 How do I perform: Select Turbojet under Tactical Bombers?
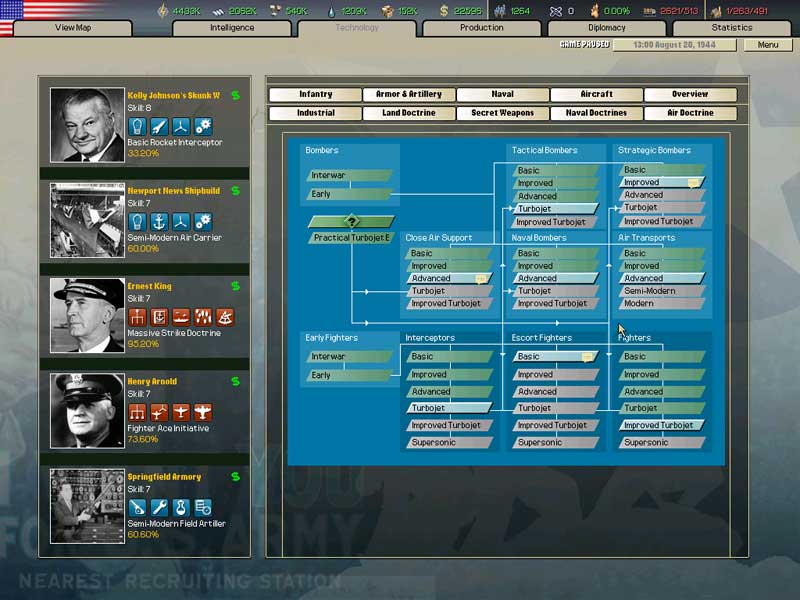pos(555,209)
